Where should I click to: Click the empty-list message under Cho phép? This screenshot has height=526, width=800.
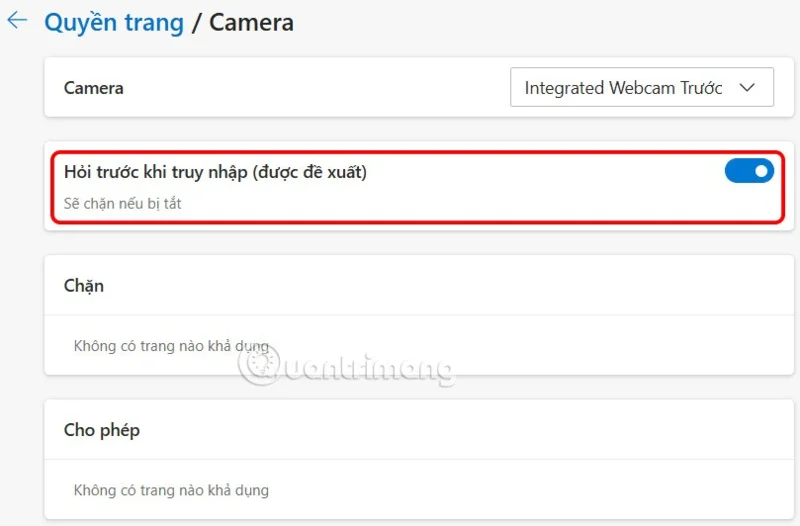pyautogui.click(x=171, y=490)
